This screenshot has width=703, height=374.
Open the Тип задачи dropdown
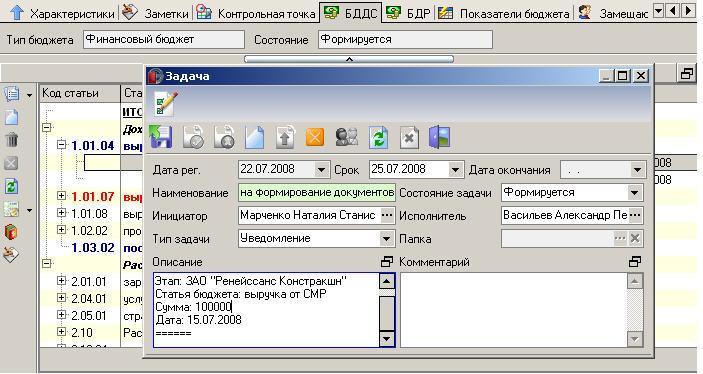386,239
